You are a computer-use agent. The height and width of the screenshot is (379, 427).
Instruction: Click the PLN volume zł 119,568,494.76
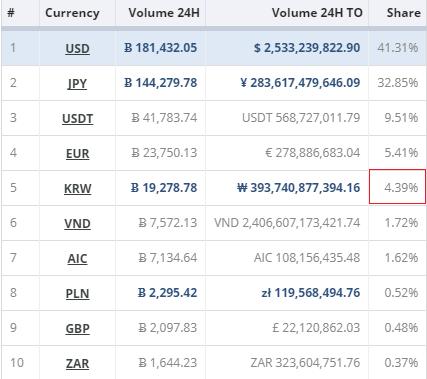point(311,293)
